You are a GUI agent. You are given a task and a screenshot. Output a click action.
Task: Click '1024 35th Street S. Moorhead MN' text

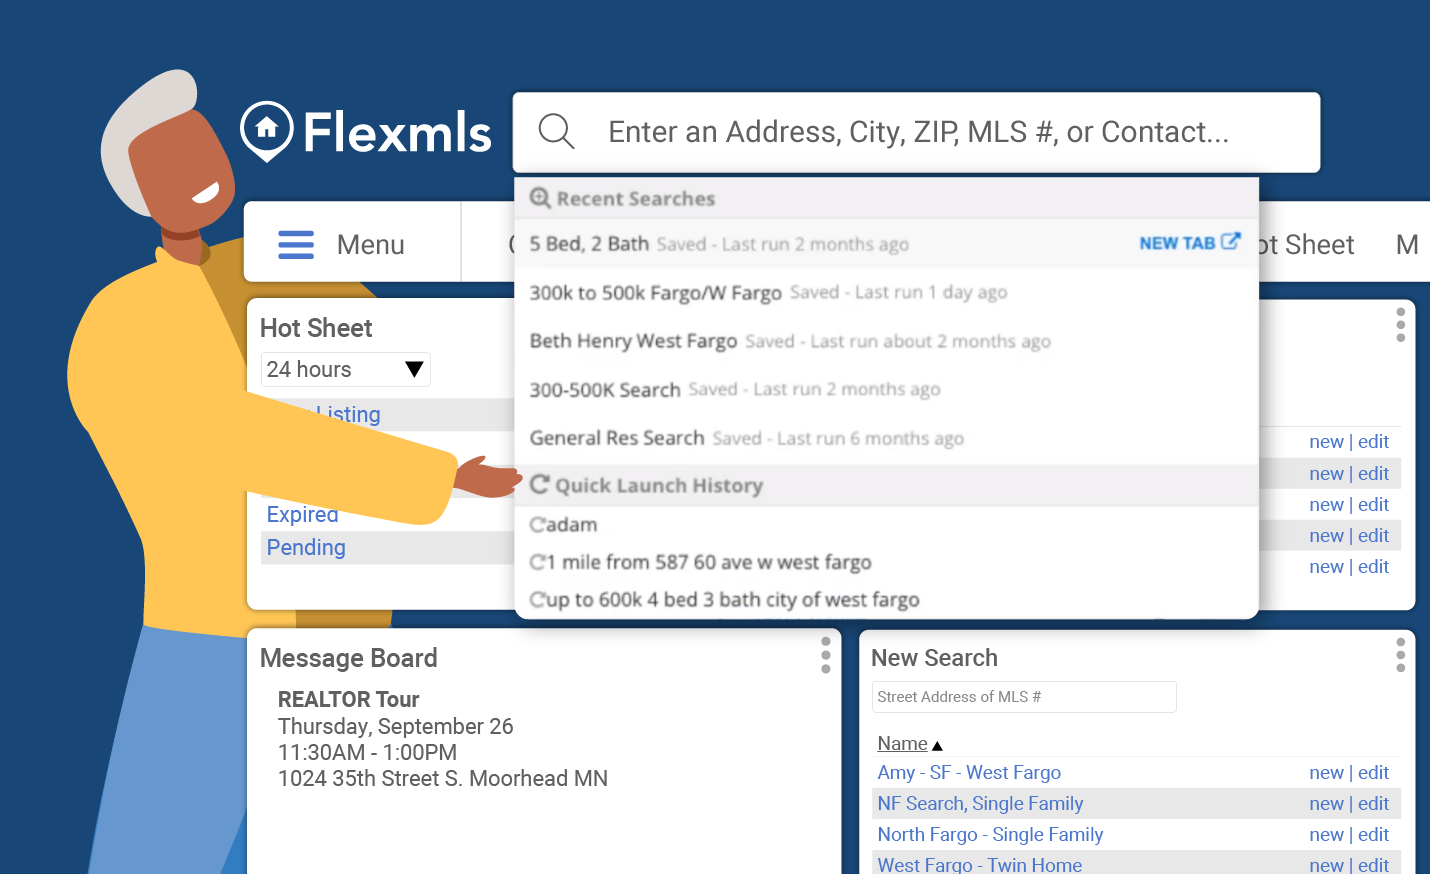click(x=442, y=778)
